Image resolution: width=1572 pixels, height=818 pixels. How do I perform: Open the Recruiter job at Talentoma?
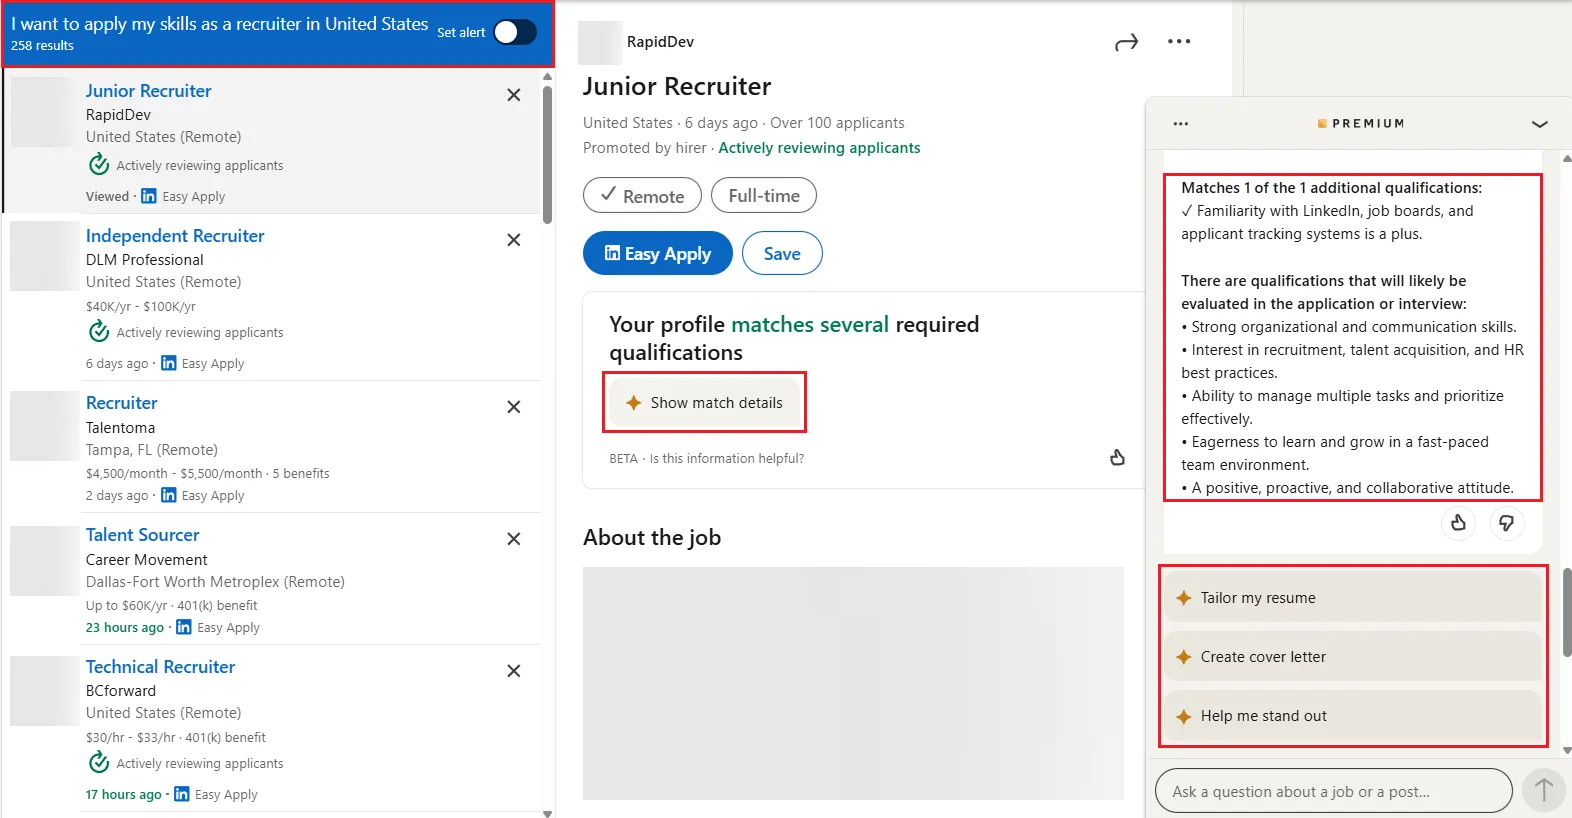(122, 403)
